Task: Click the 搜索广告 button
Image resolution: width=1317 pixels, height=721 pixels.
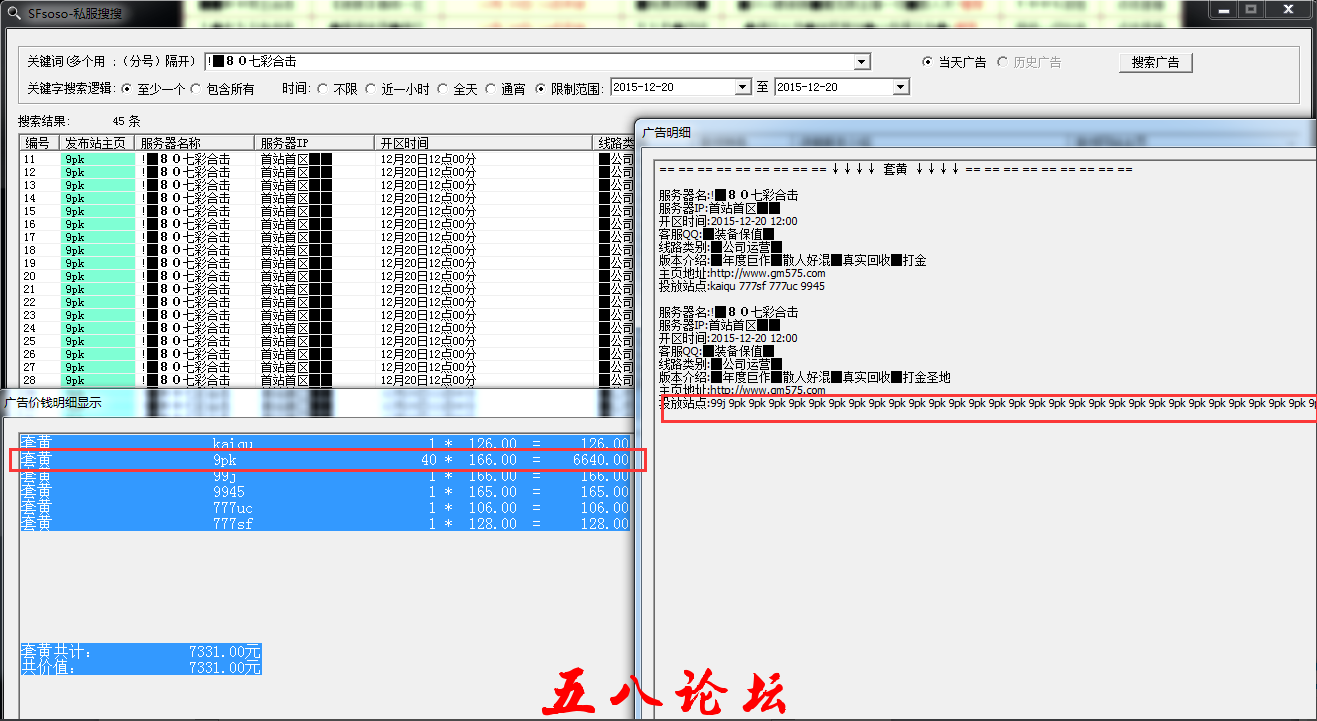Action: pos(1155,62)
